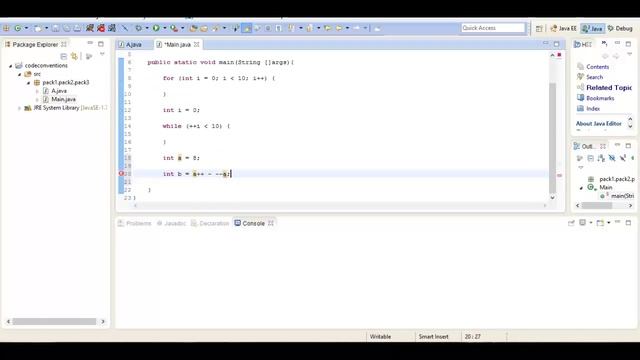Click Pin Console icon in Console toolbar

pyautogui.click(x=571, y=223)
